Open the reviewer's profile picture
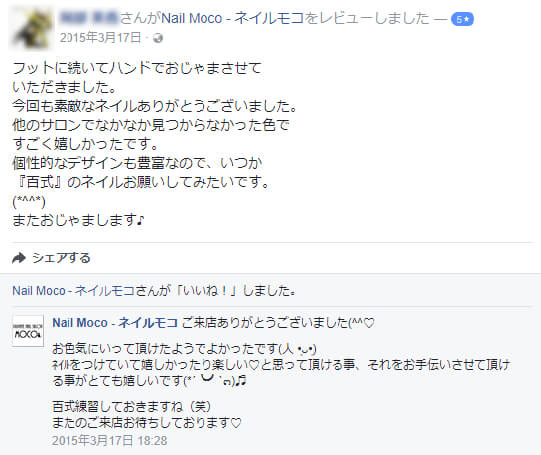The image size is (541, 455). tap(31, 29)
